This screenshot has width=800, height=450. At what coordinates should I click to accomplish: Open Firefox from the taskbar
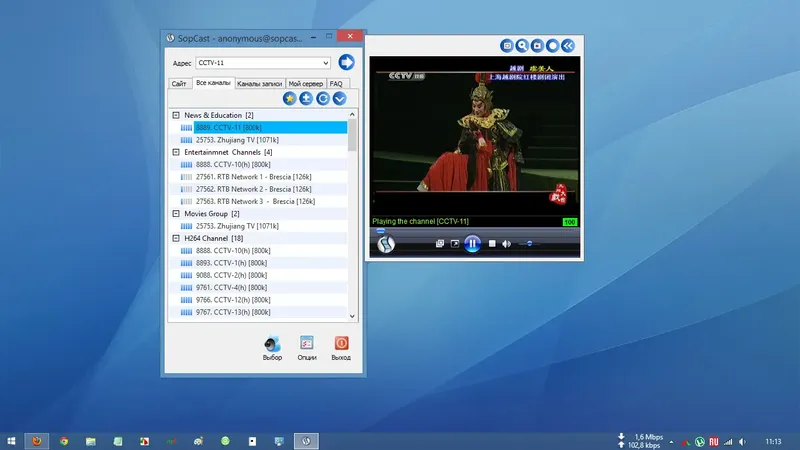pyautogui.click(x=37, y=441)
